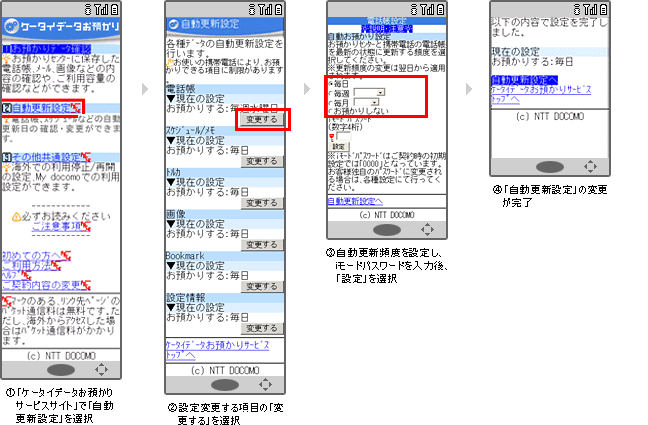Click the ケータイデータお預かり header logo icon
This screenshot has width=648, height=425.
point(11,26)
